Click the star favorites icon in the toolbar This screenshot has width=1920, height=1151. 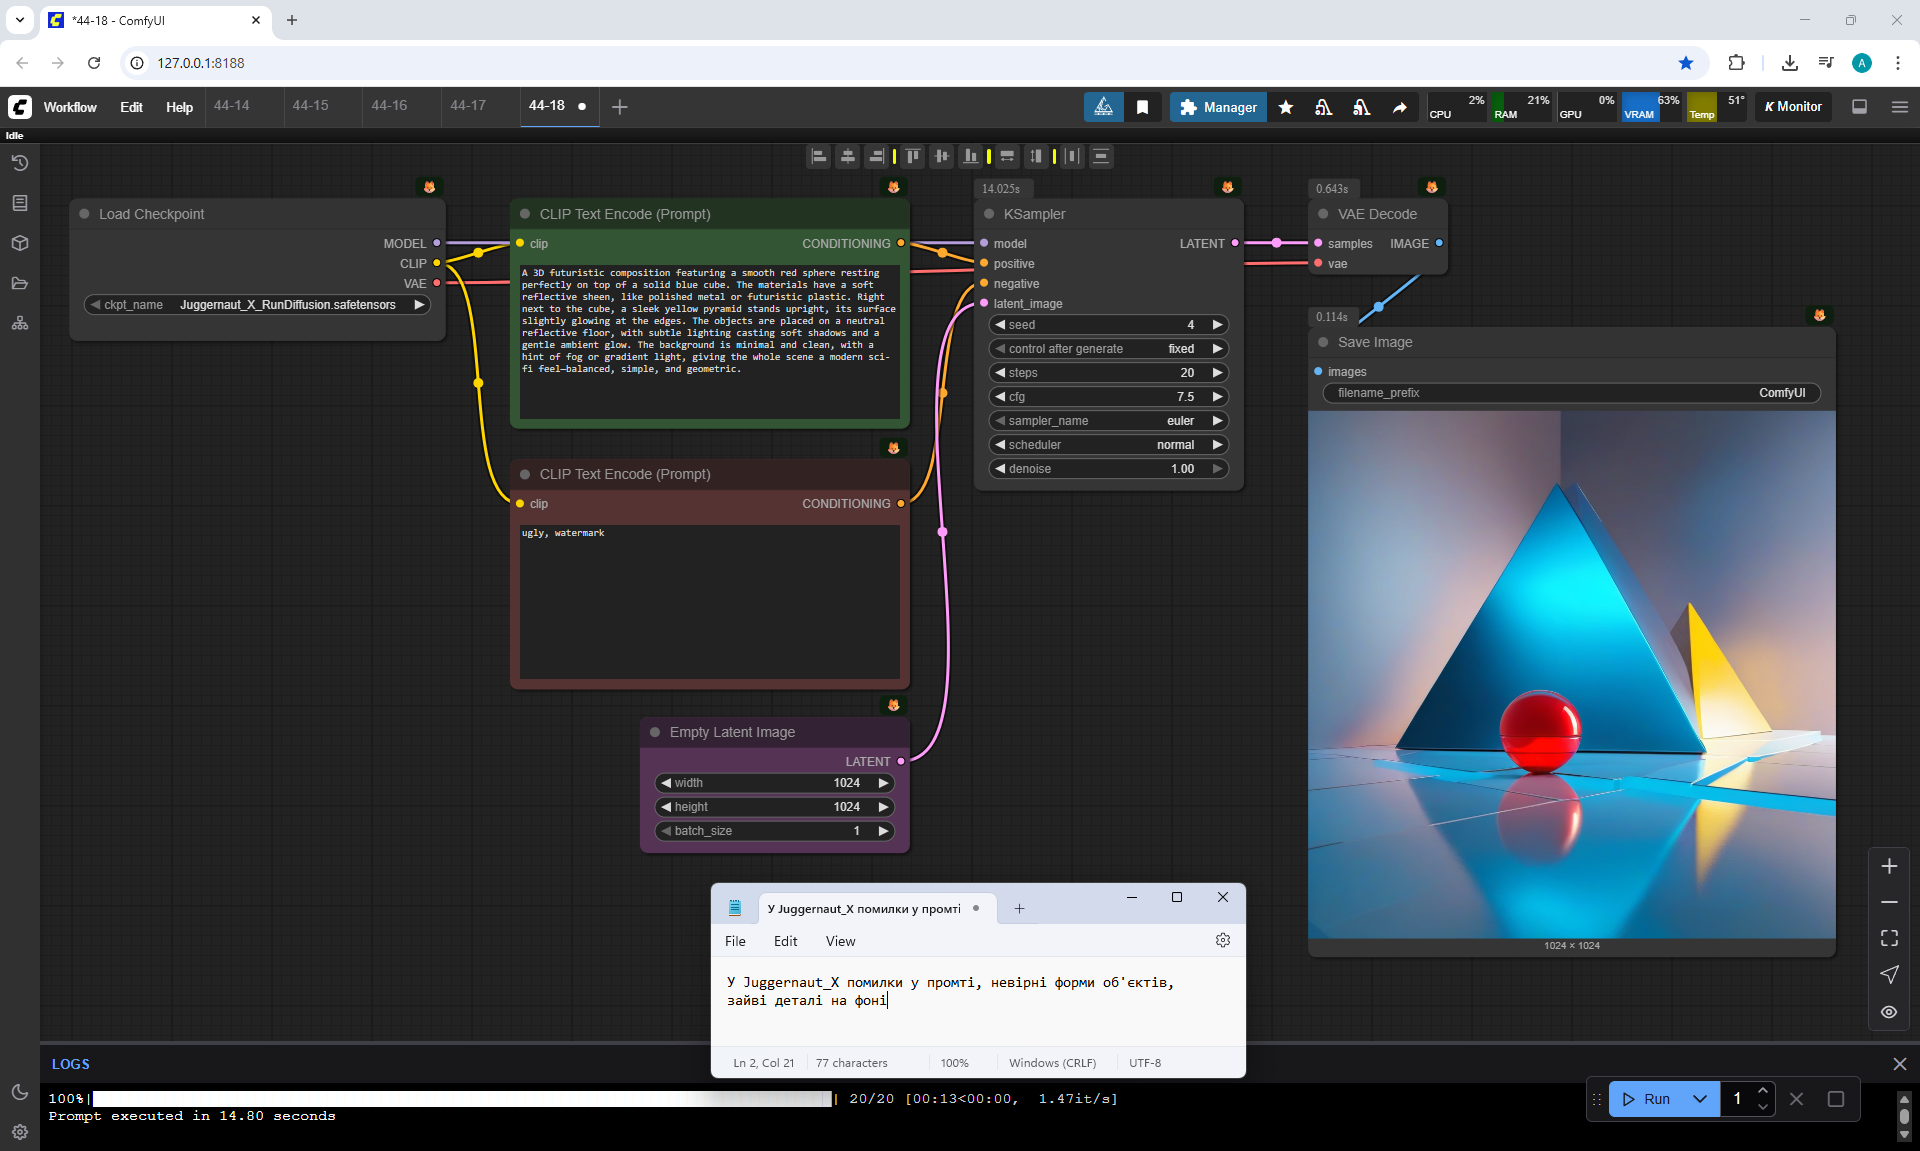click(x=1286, y=107)
